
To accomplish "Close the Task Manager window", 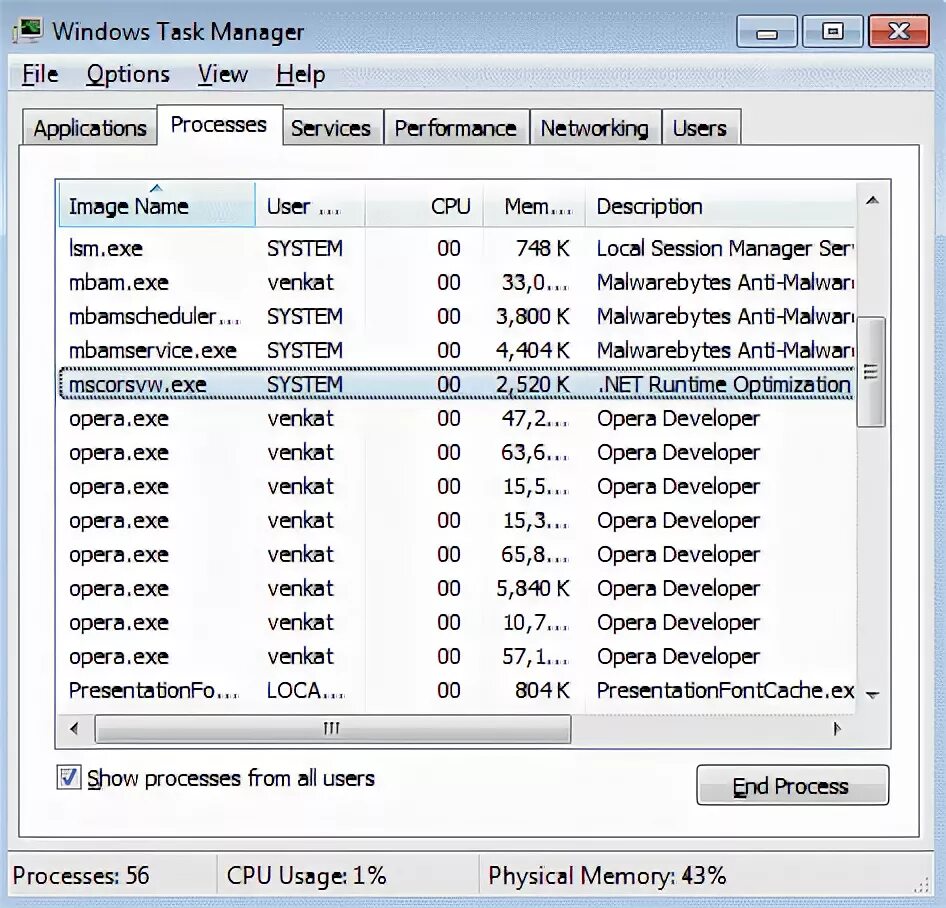I will pyautogui.click(x=898, y=31).
